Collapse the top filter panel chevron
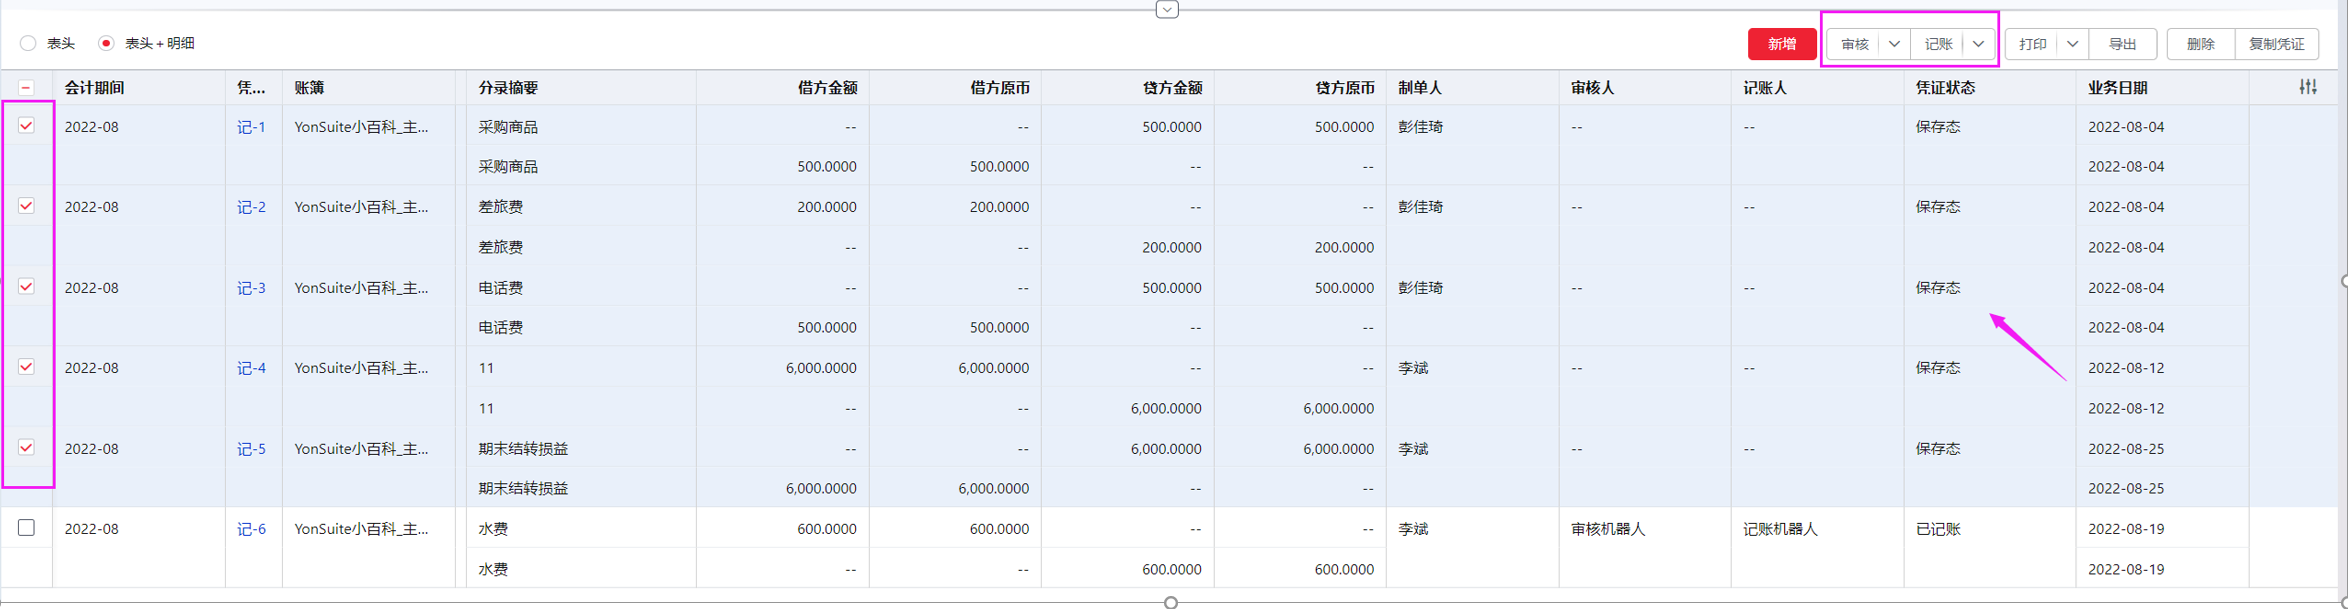 tap(1167, 9)
